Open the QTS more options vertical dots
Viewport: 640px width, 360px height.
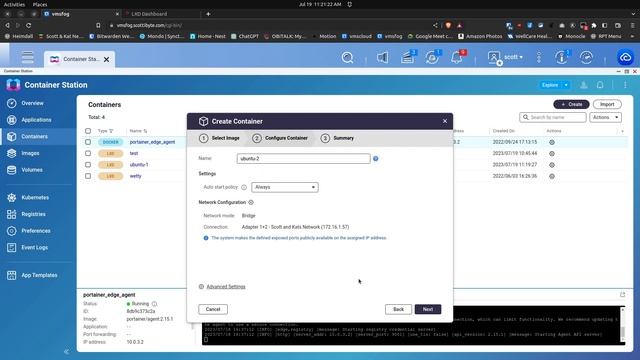539,58
